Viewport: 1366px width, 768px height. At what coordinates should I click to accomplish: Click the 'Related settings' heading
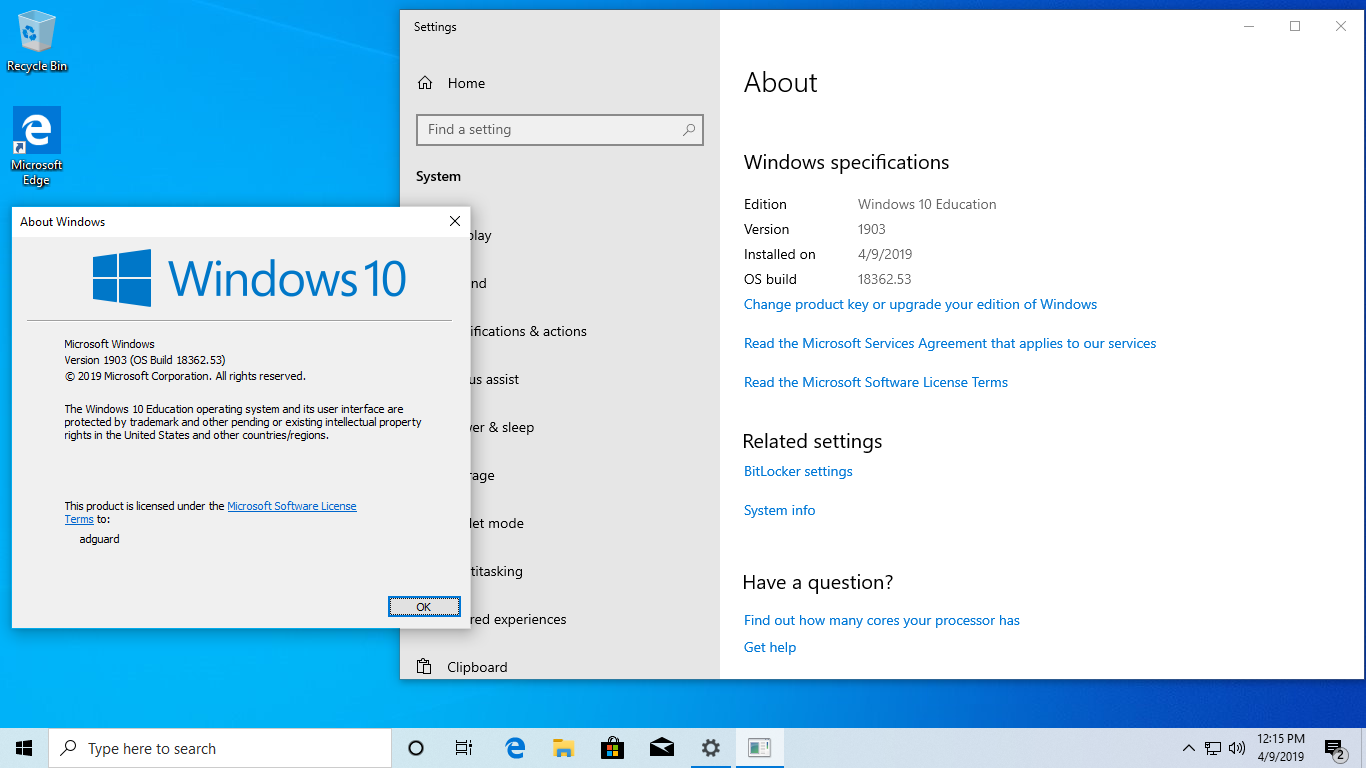[x=812, y=441]
